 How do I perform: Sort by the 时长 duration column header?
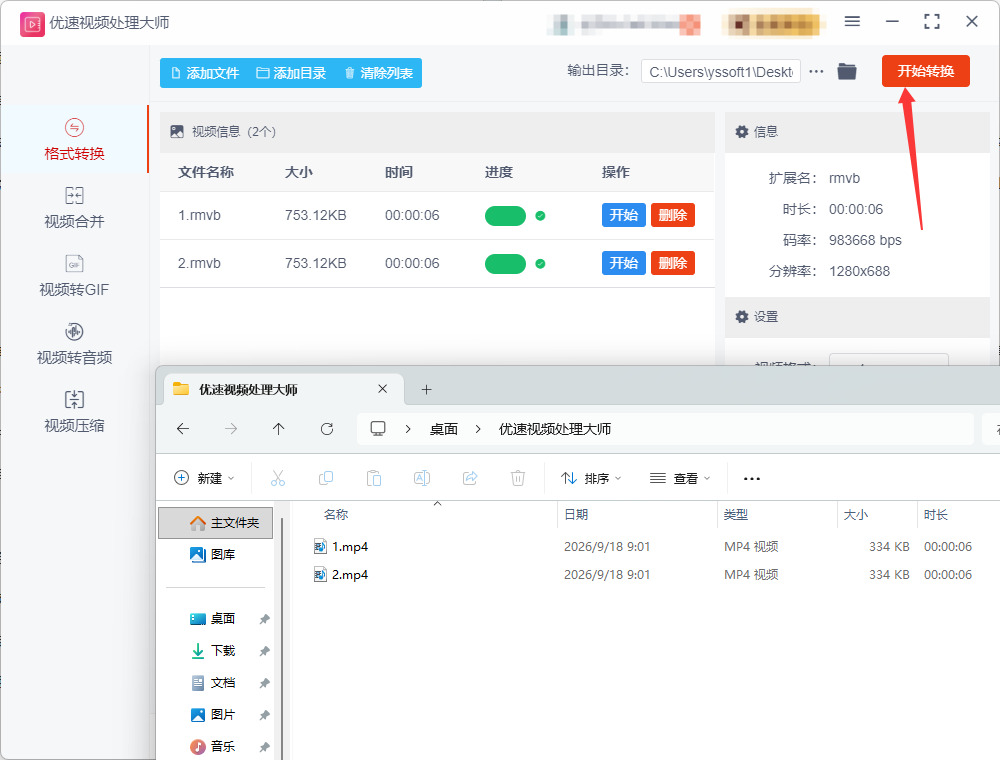pos(936,515)
